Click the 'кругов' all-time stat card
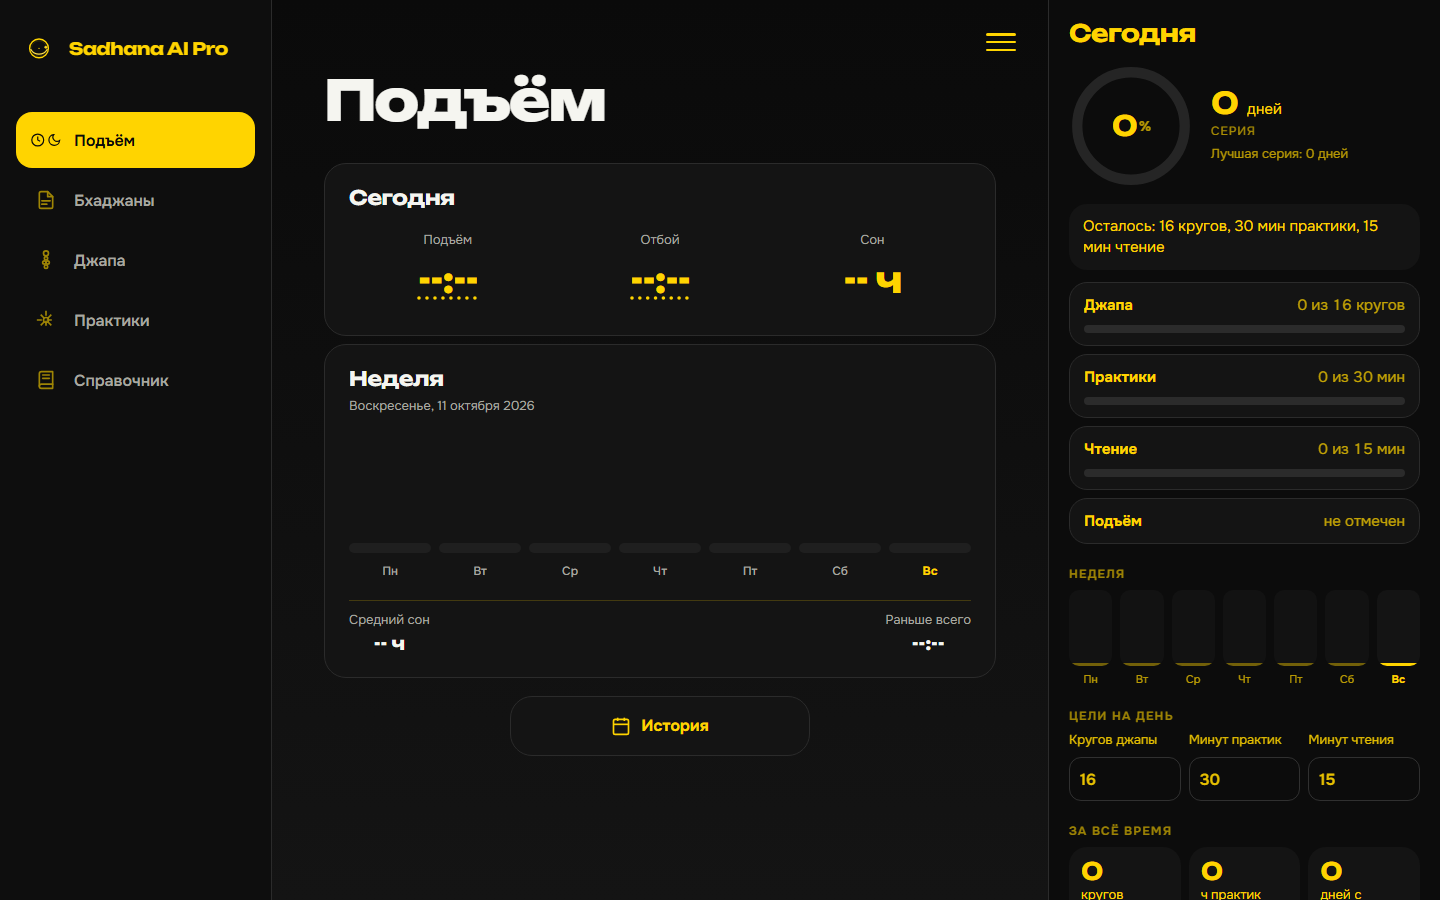This screenshot has height=900, width=1440. [x=1125, y=874]
